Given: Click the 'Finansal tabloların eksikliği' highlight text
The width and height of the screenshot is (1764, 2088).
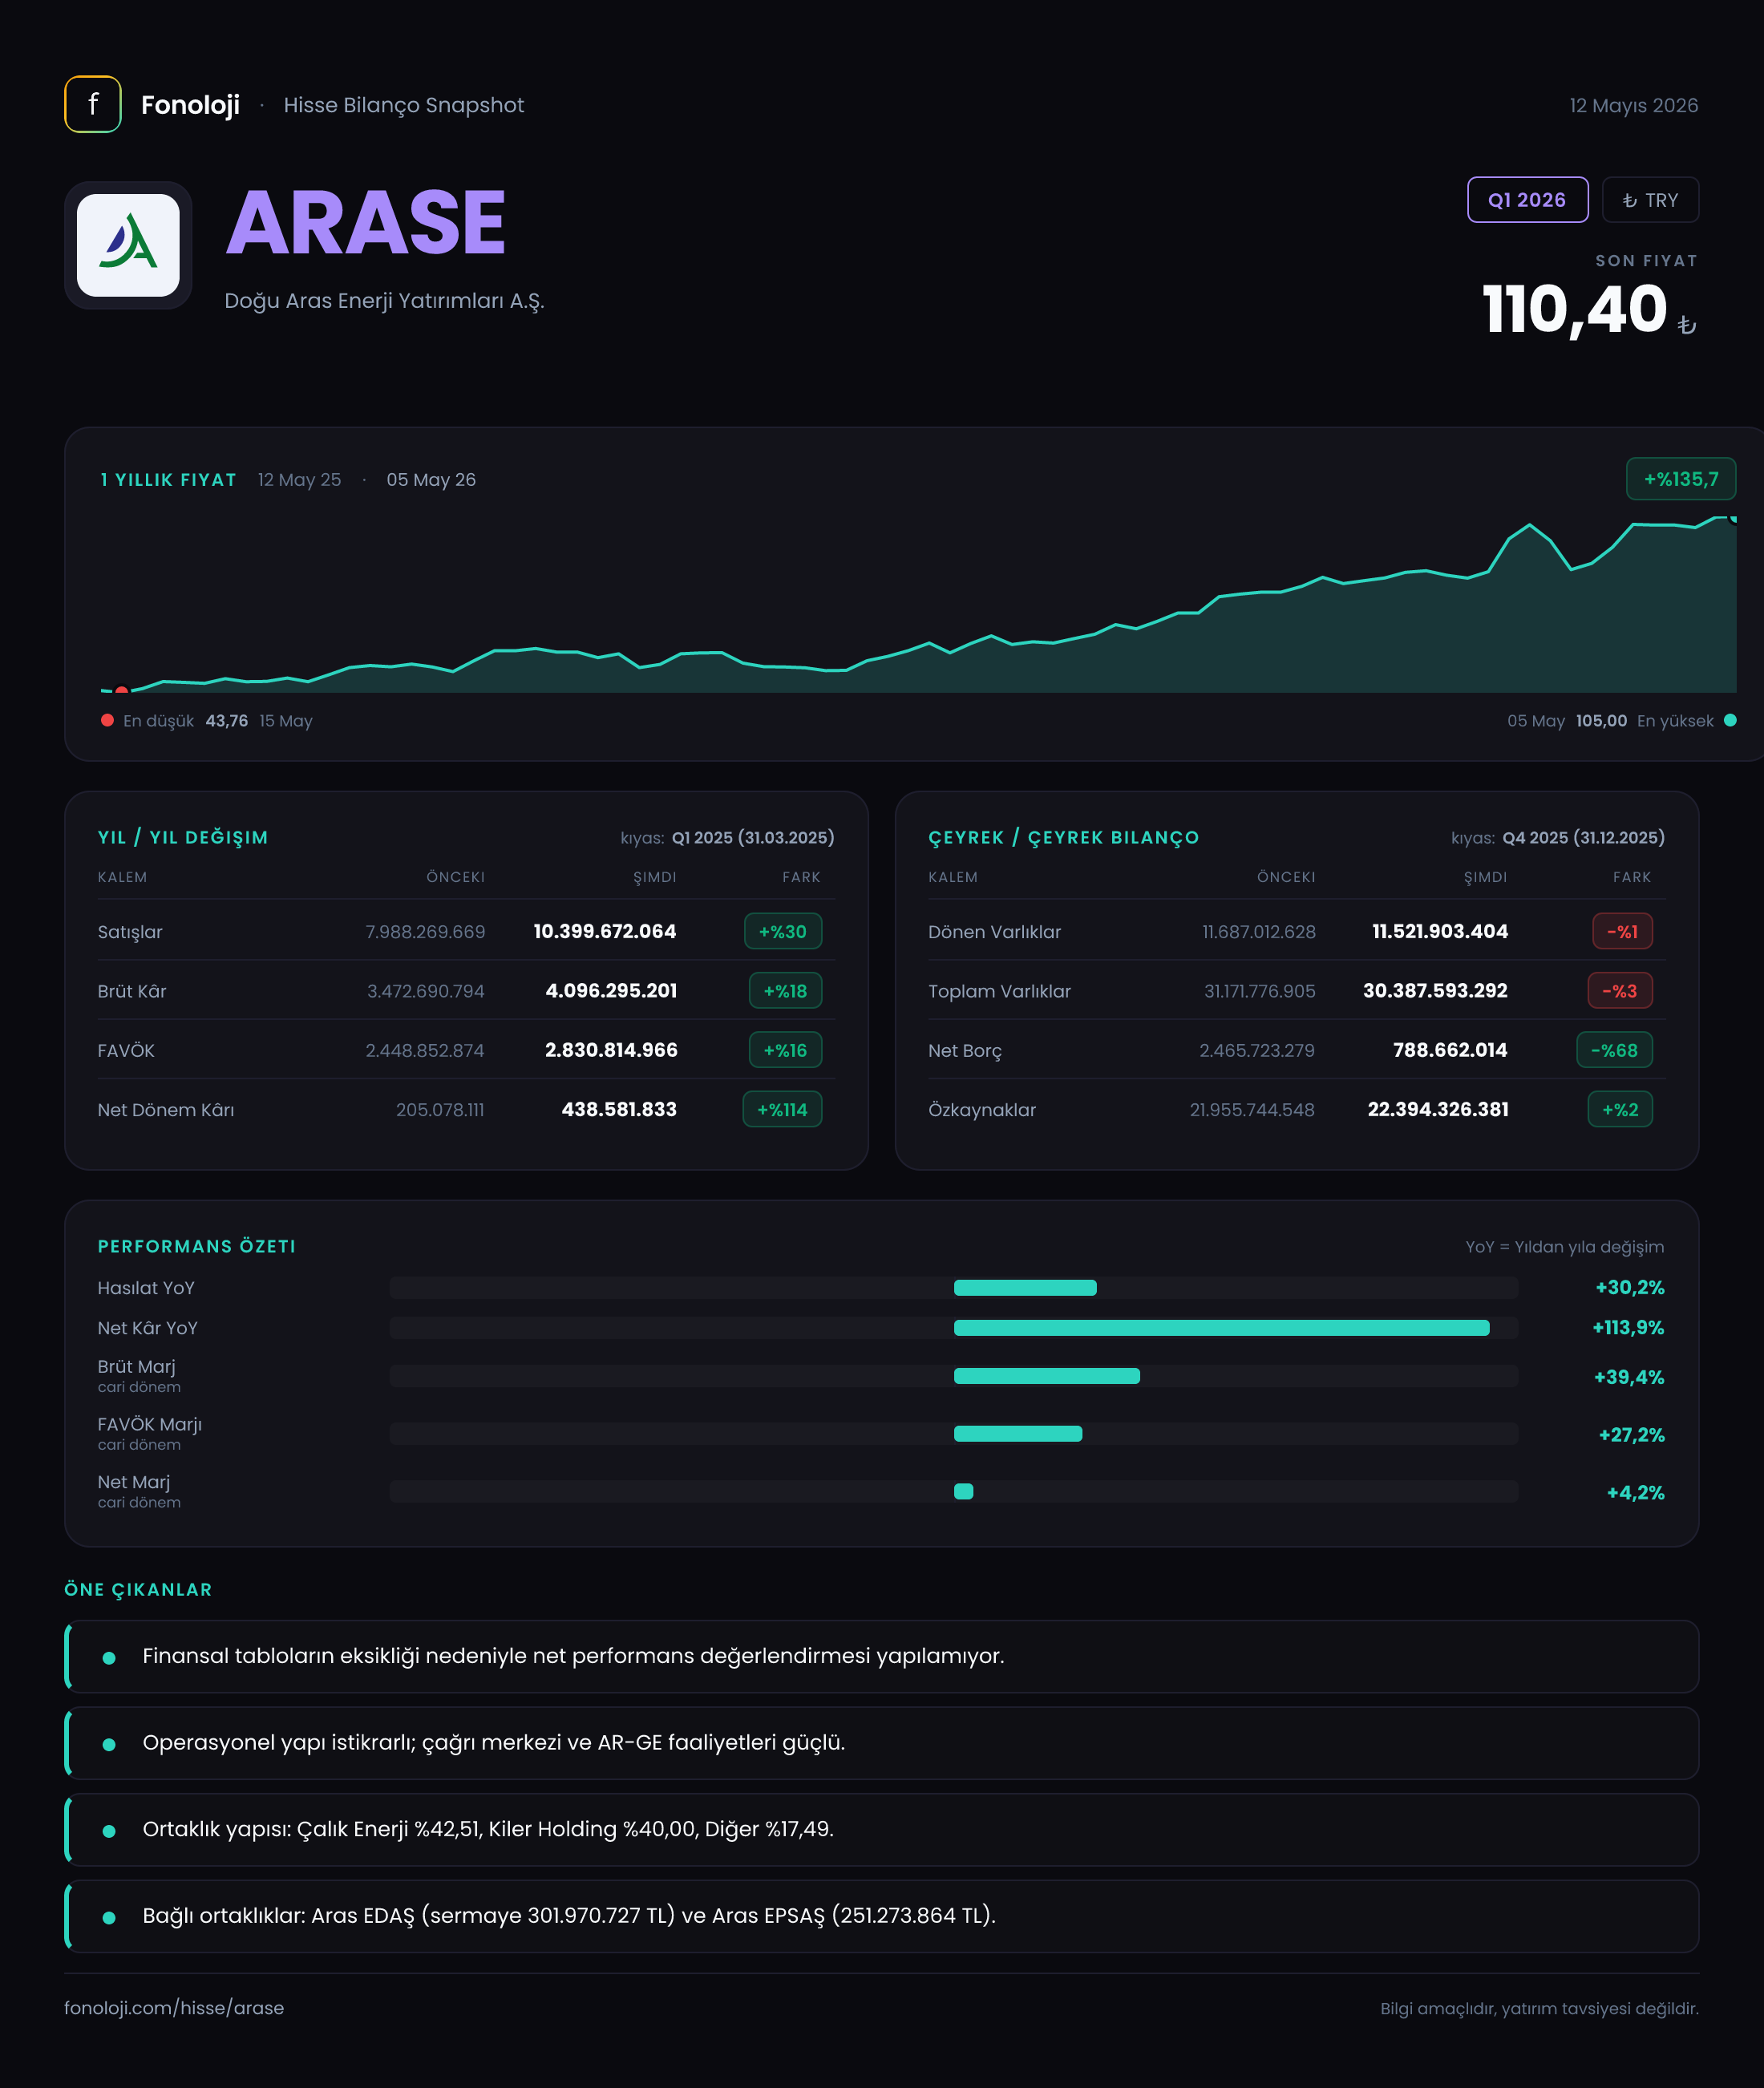Looking at the screenshot, I should [573, 1656].
